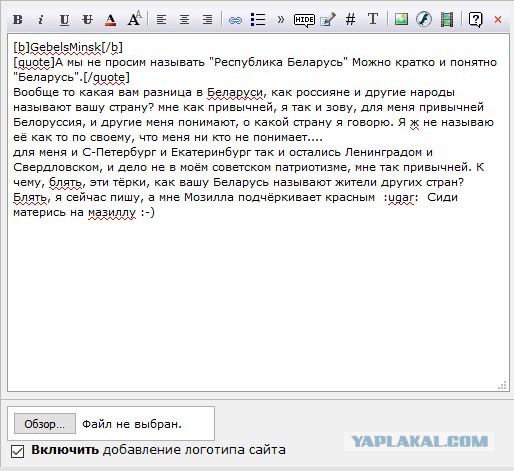The image size is (514, 471).
Task: Uncheck the Включить добавление логотипа сайта checkbox
Action: 17,451
